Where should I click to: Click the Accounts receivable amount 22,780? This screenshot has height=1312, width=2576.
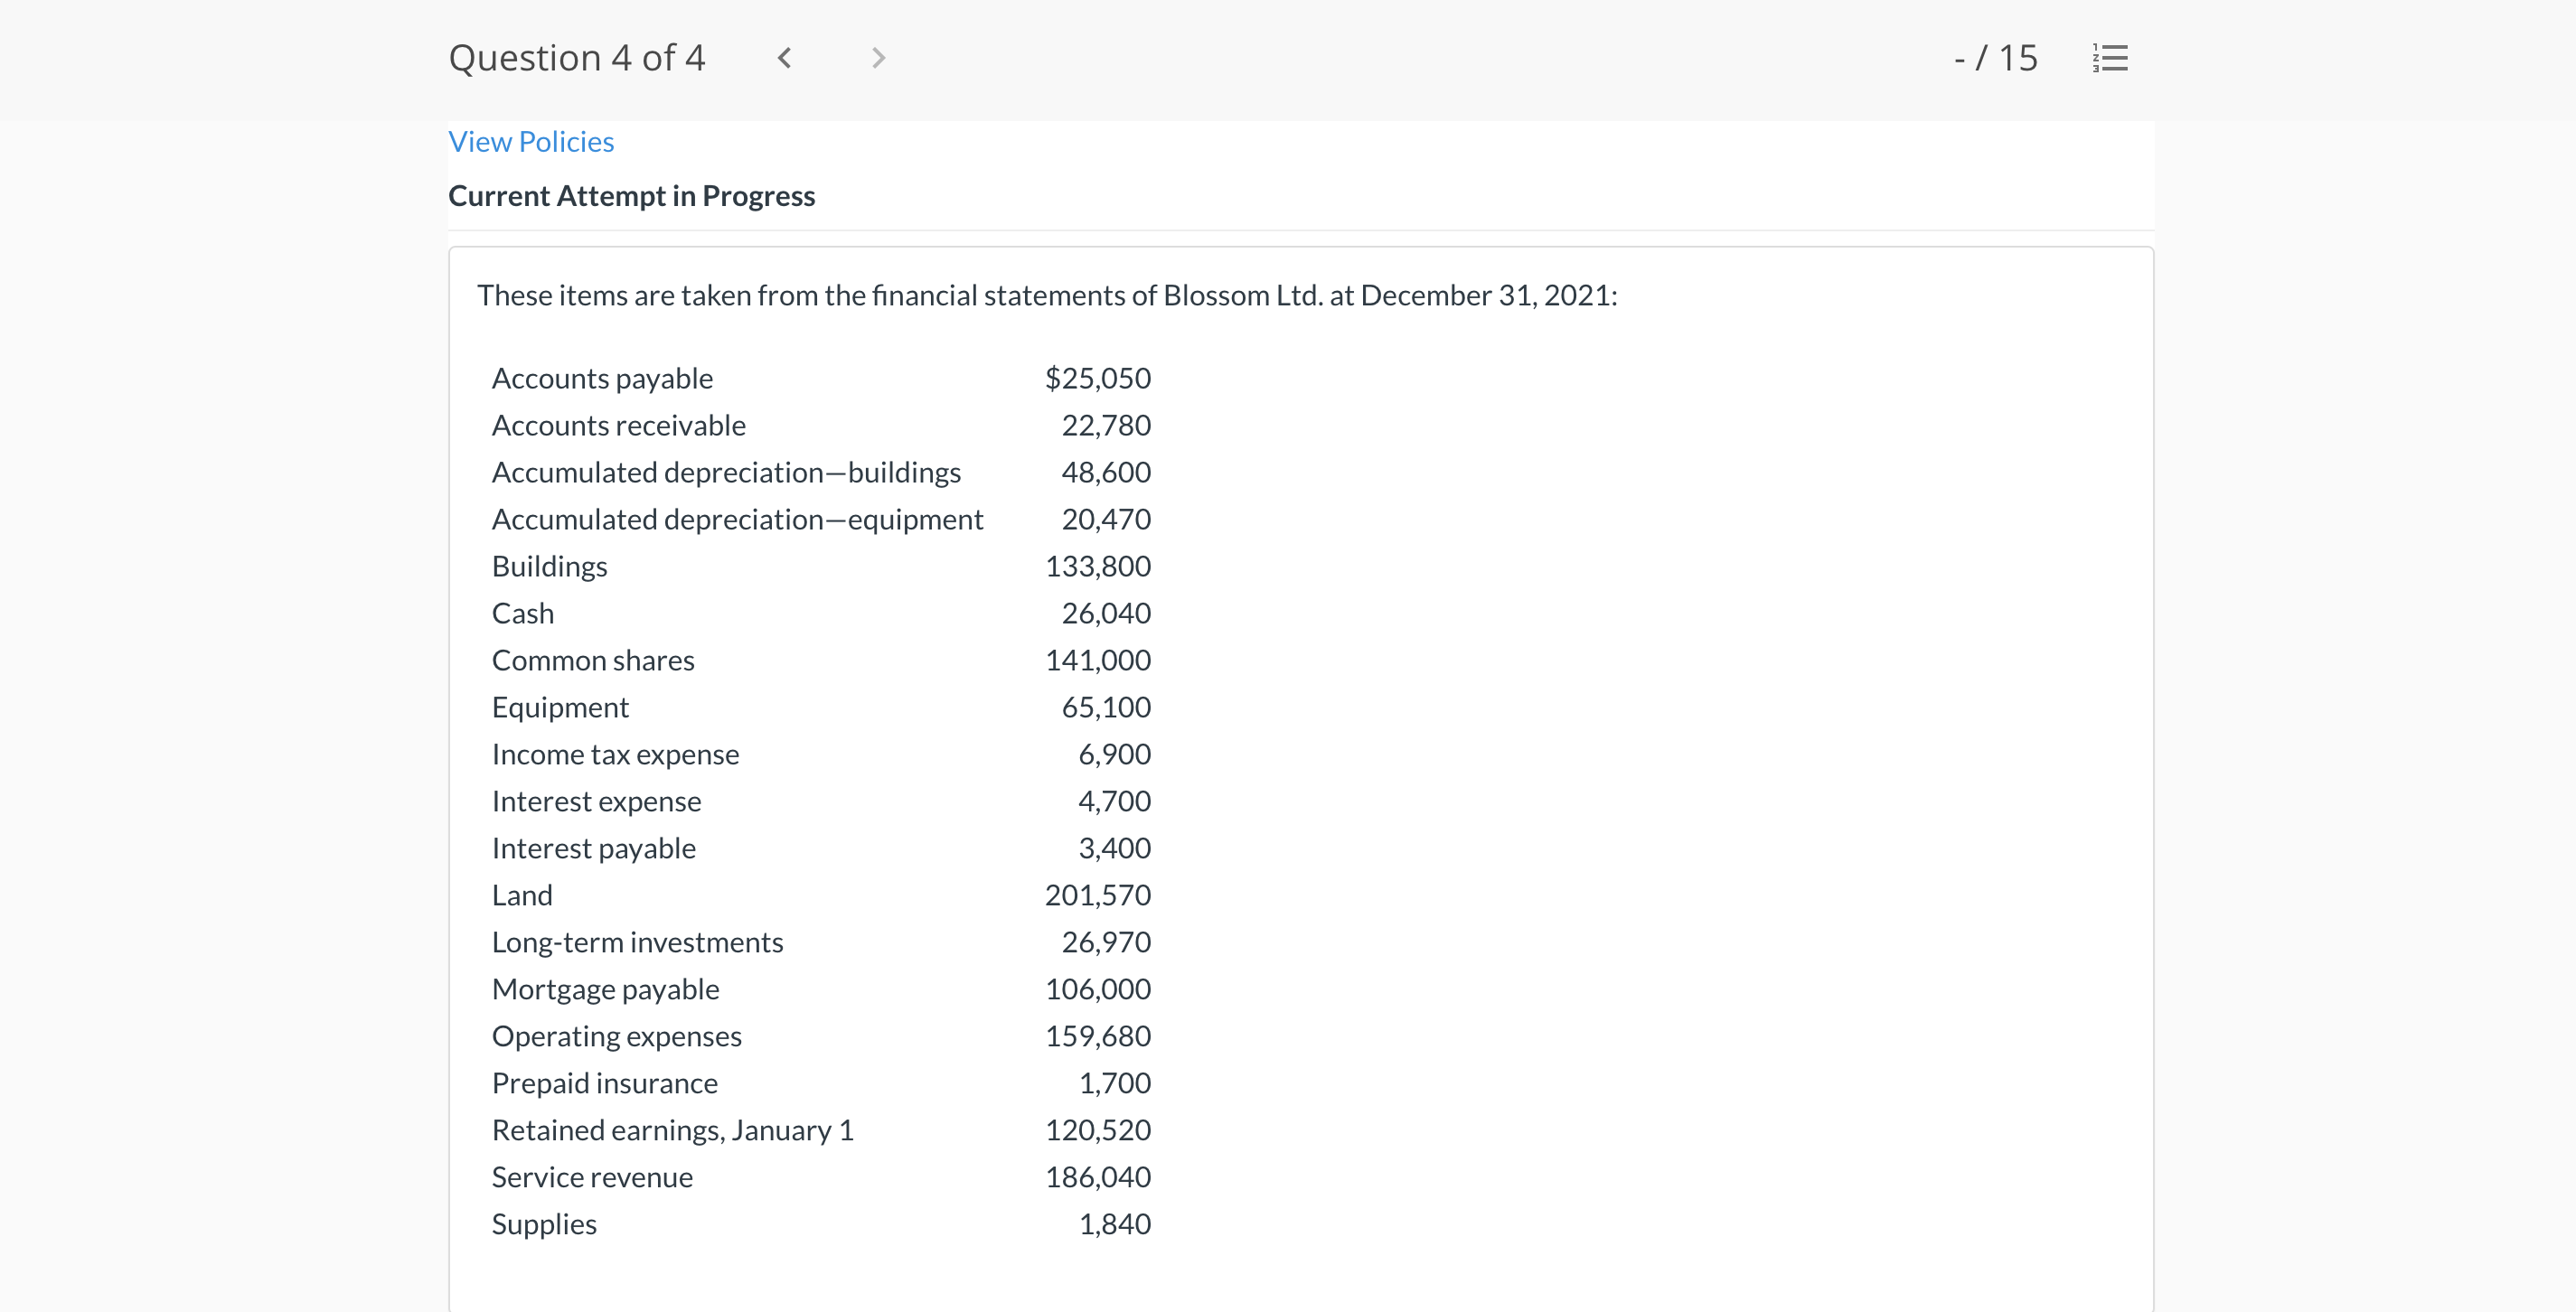coord(1105,425)
